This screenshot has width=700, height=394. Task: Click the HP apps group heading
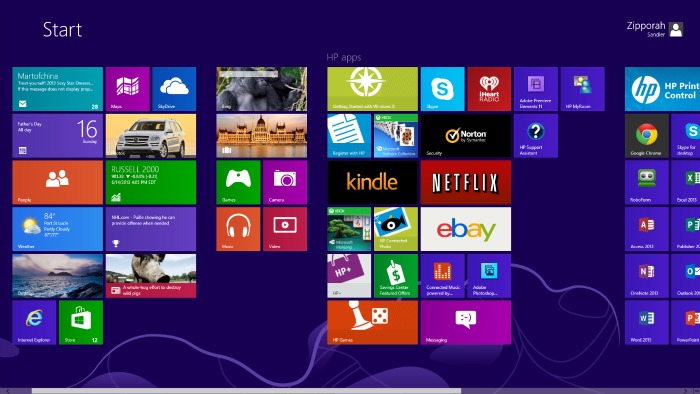point(344,57)
